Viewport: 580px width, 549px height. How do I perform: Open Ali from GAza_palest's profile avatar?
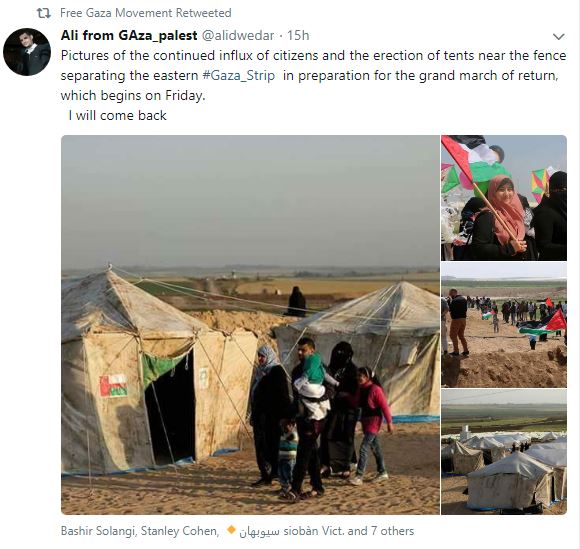(x=27, y=52)
